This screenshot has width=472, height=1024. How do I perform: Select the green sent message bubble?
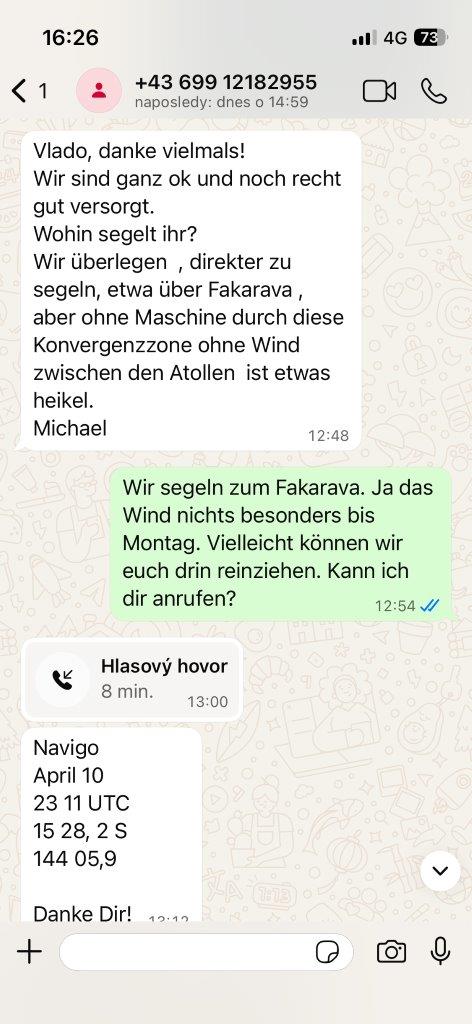[x=280, y=543]
